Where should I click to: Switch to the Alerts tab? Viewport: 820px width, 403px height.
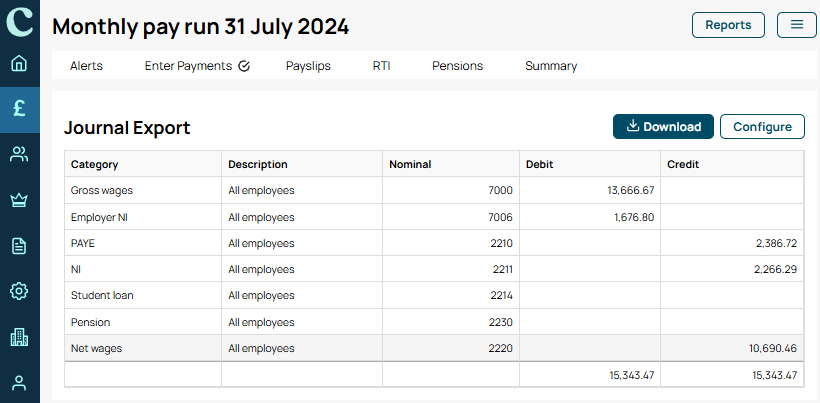pyautogui.click(x=86, y=66)
